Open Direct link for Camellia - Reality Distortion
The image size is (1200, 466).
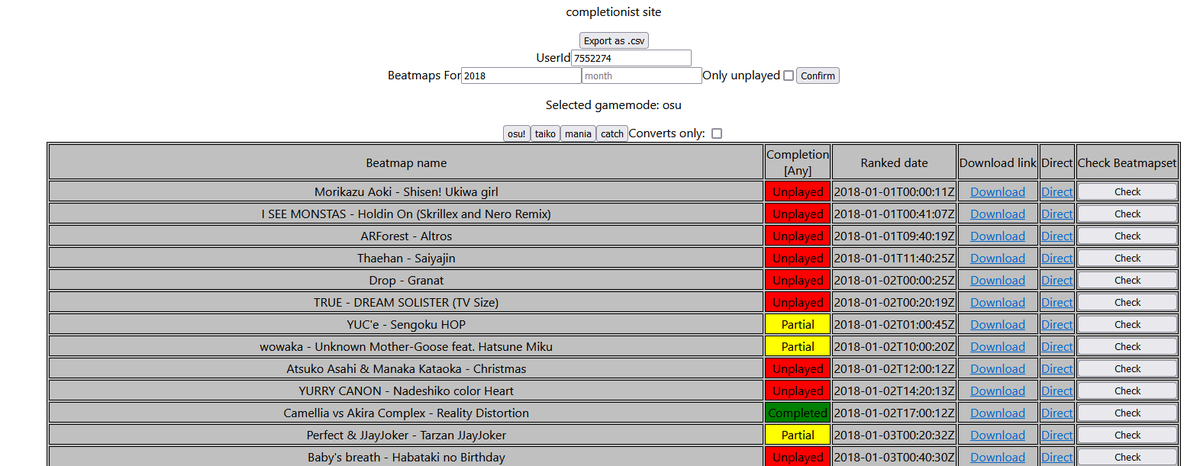1057,413
